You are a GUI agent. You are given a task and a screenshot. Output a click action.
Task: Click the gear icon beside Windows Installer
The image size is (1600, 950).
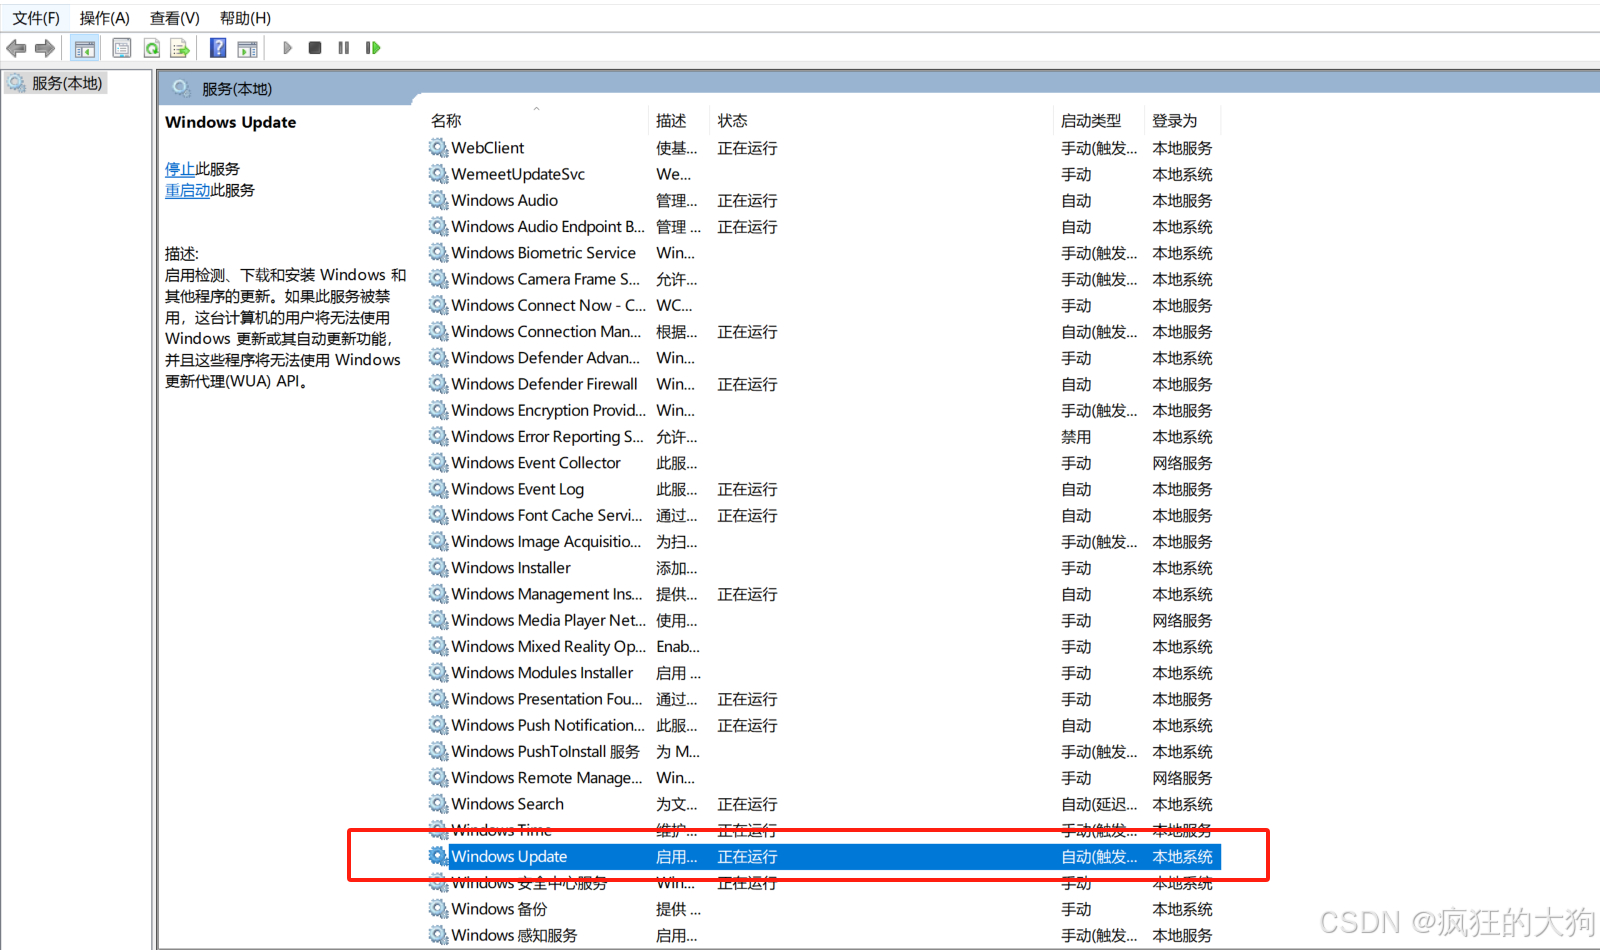point(438,568)
